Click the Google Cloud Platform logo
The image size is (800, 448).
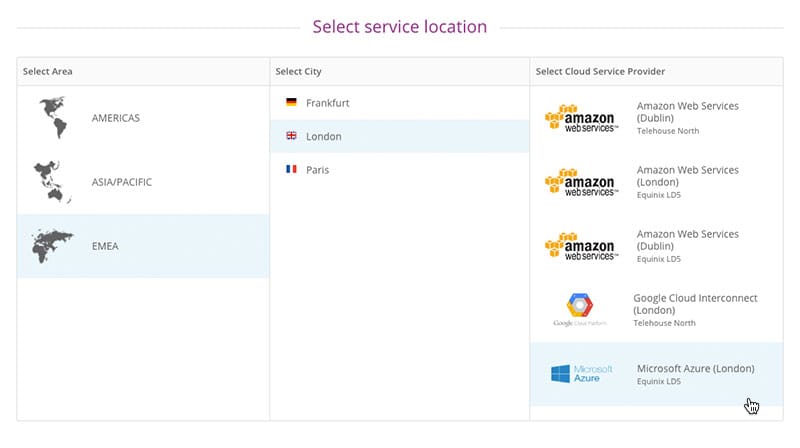(x=580, y=310)
